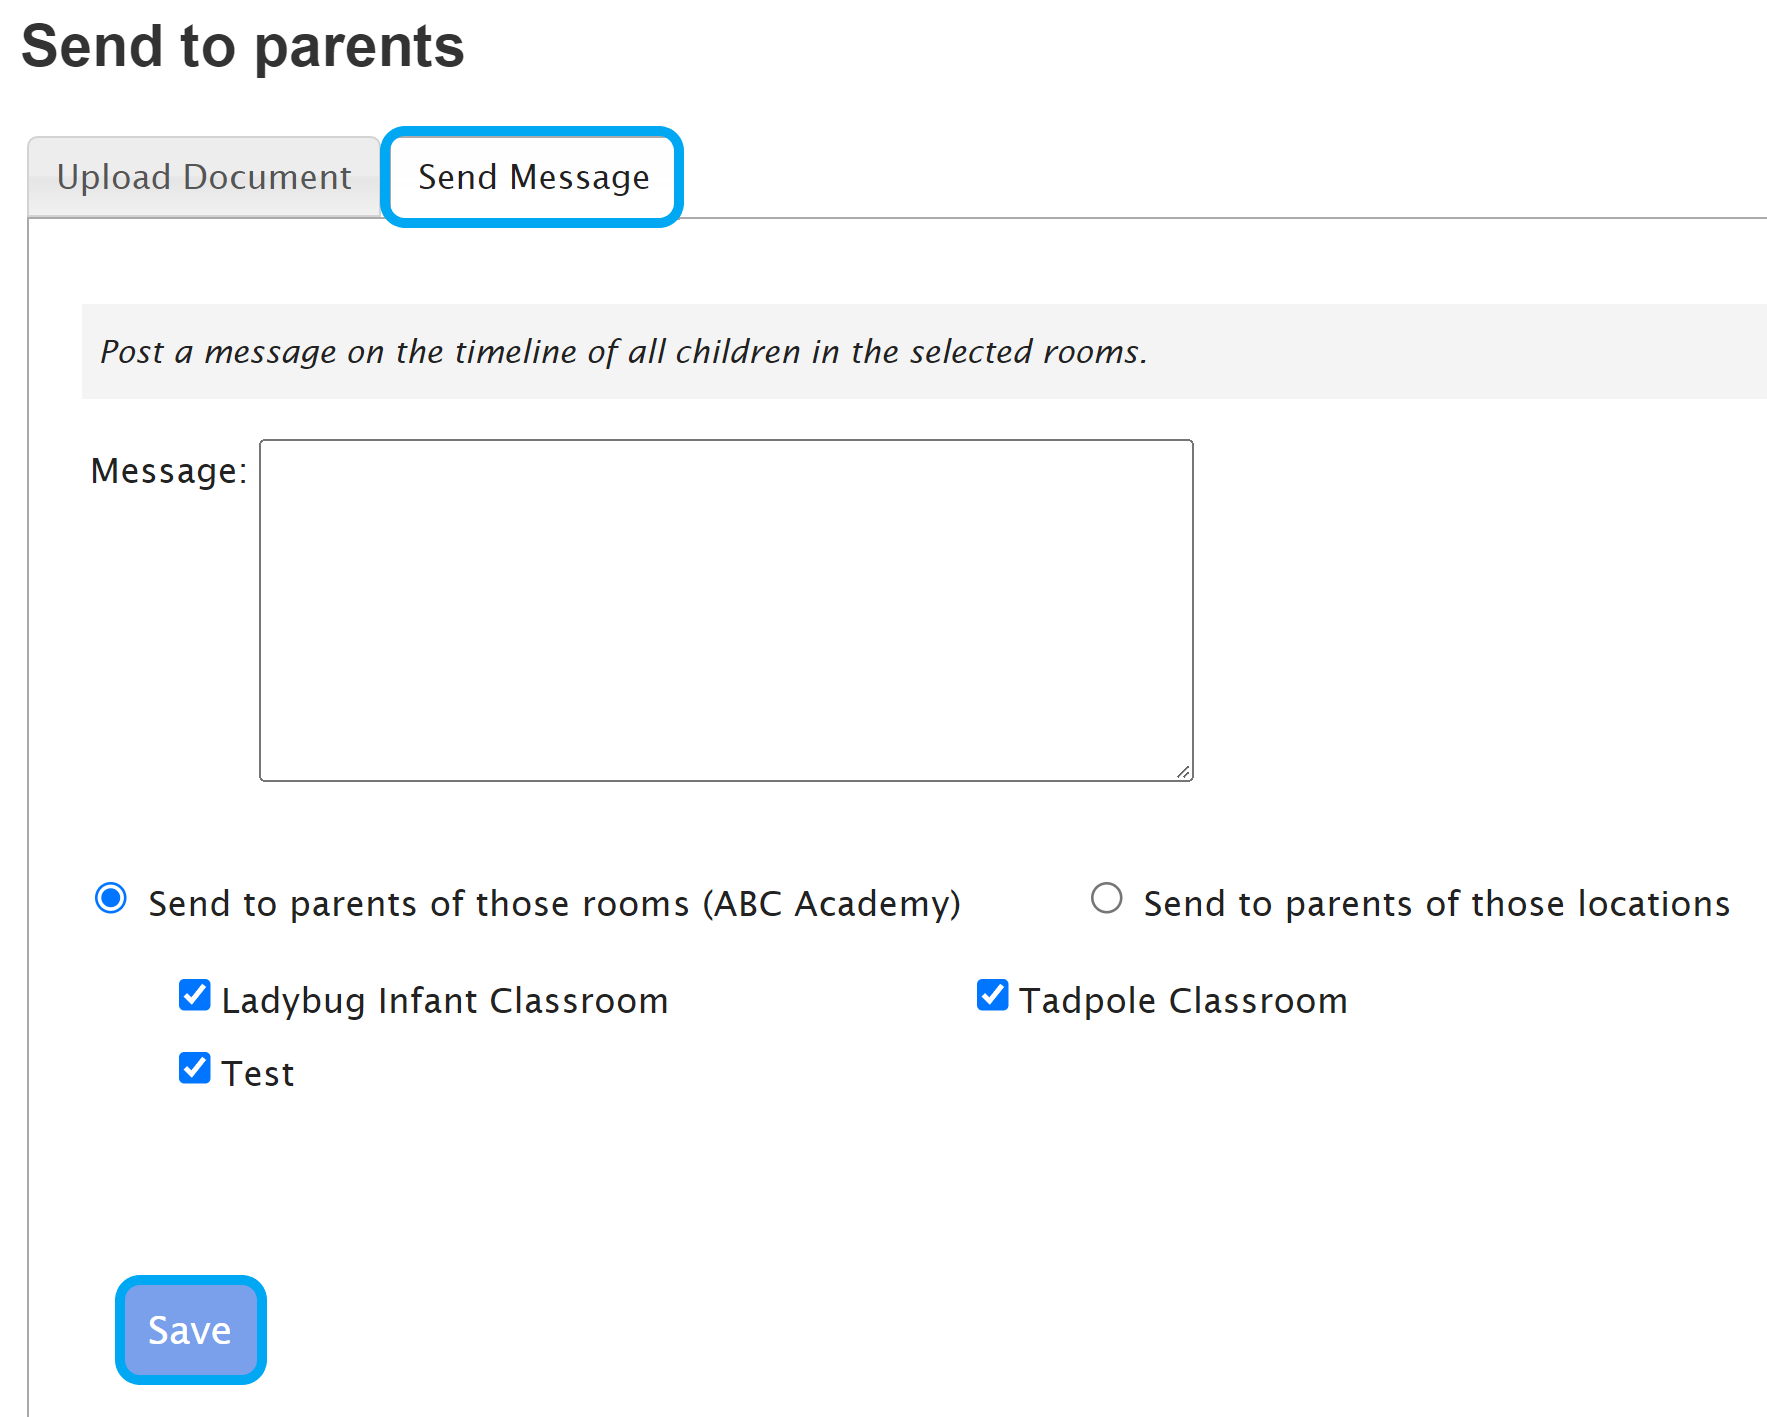Switch to the Upload Document tab
The width and height of the screenshot is (1767, 1417).
(204, 177)
